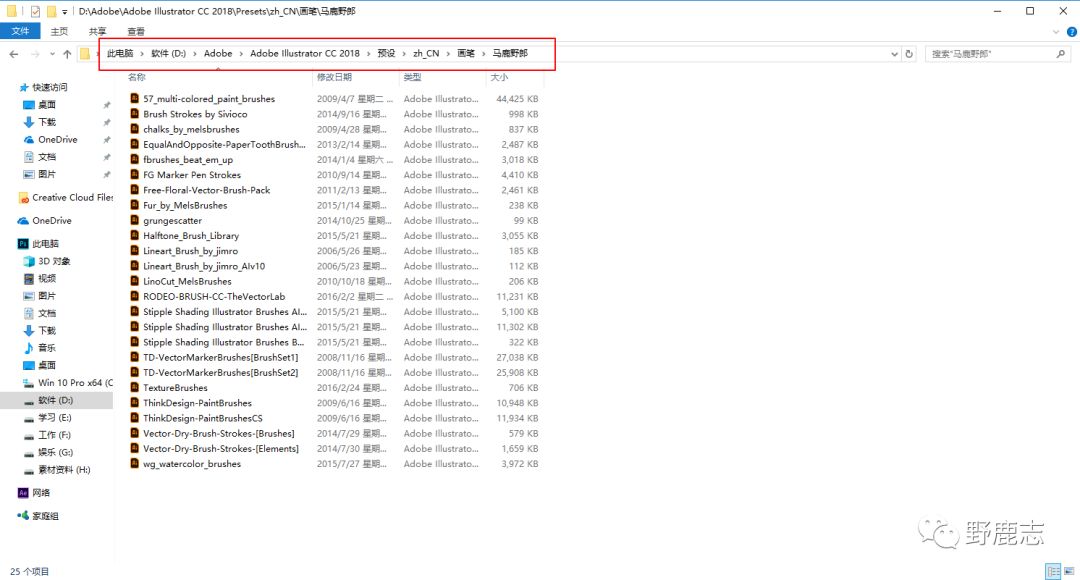Open 下载 under quick access
Viewport: 1080px width, 580px height.
[47, 122]
